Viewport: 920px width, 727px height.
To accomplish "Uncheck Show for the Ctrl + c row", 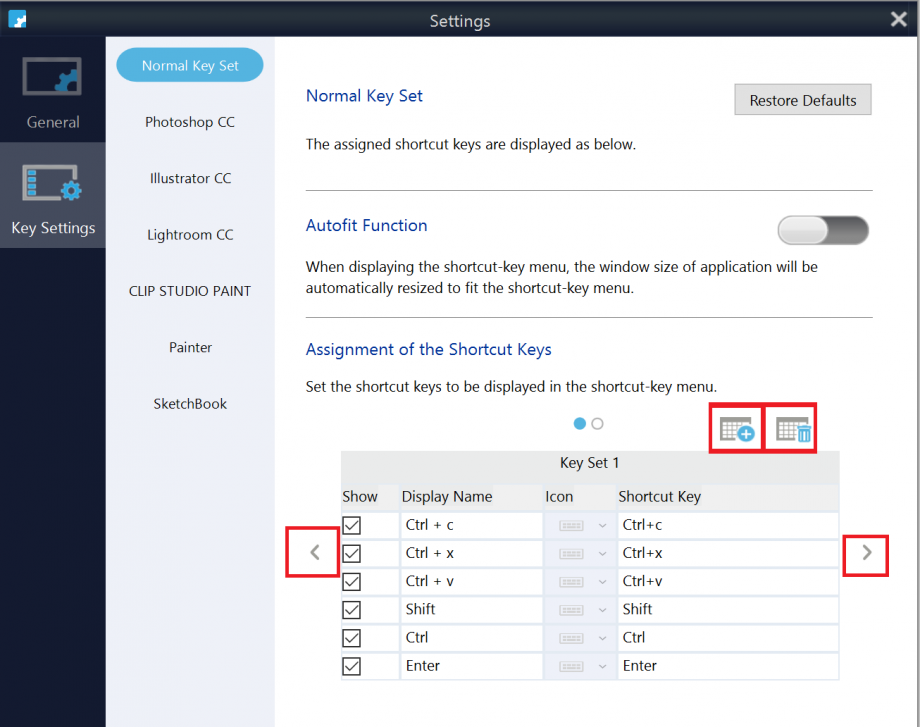I will click(351, 525).
